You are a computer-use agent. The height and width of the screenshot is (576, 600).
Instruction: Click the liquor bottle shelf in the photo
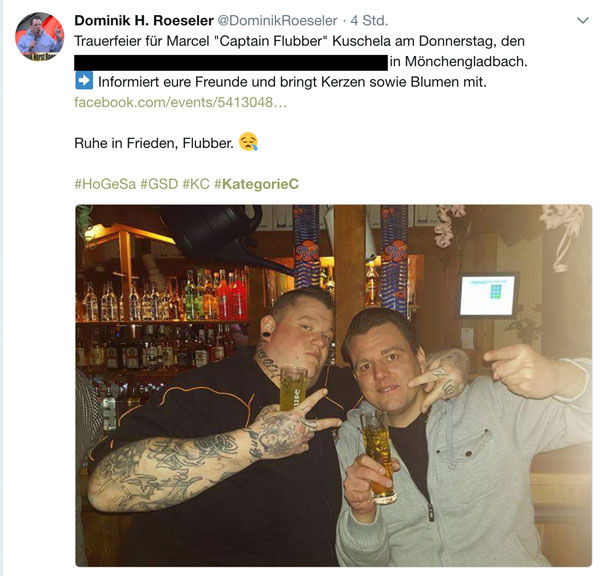[x=163, y=321]
